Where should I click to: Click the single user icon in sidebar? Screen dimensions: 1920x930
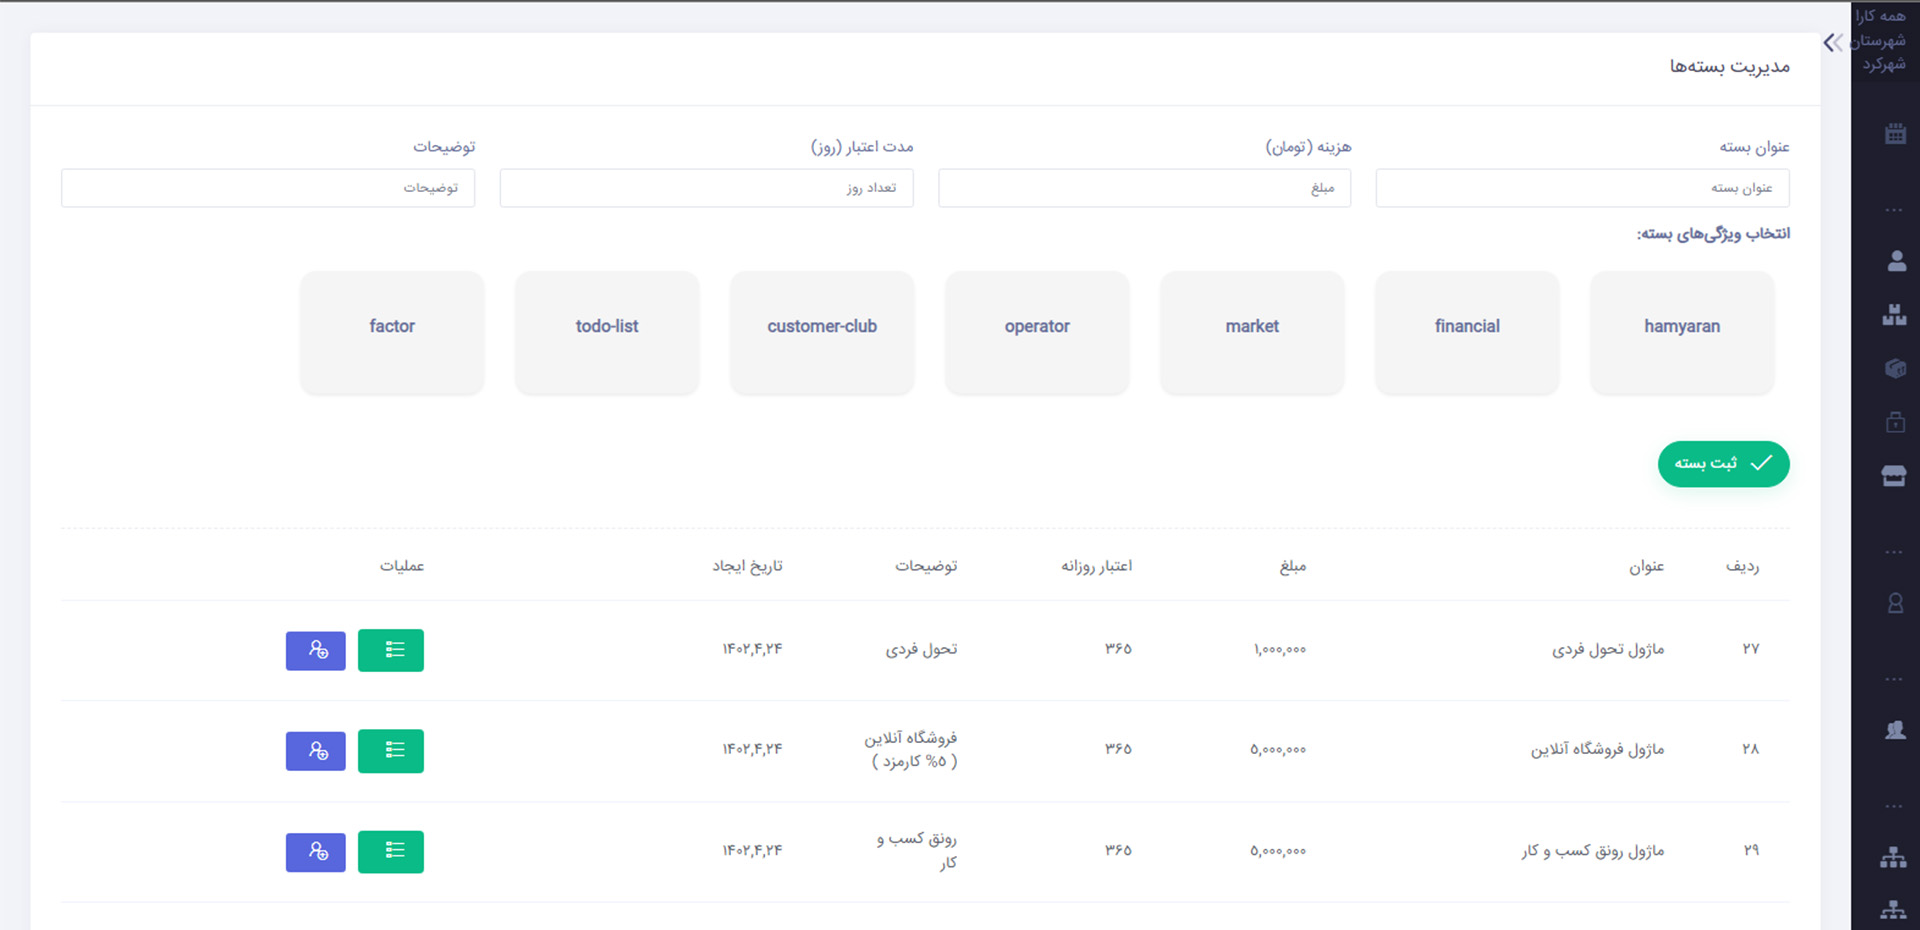1895,261
